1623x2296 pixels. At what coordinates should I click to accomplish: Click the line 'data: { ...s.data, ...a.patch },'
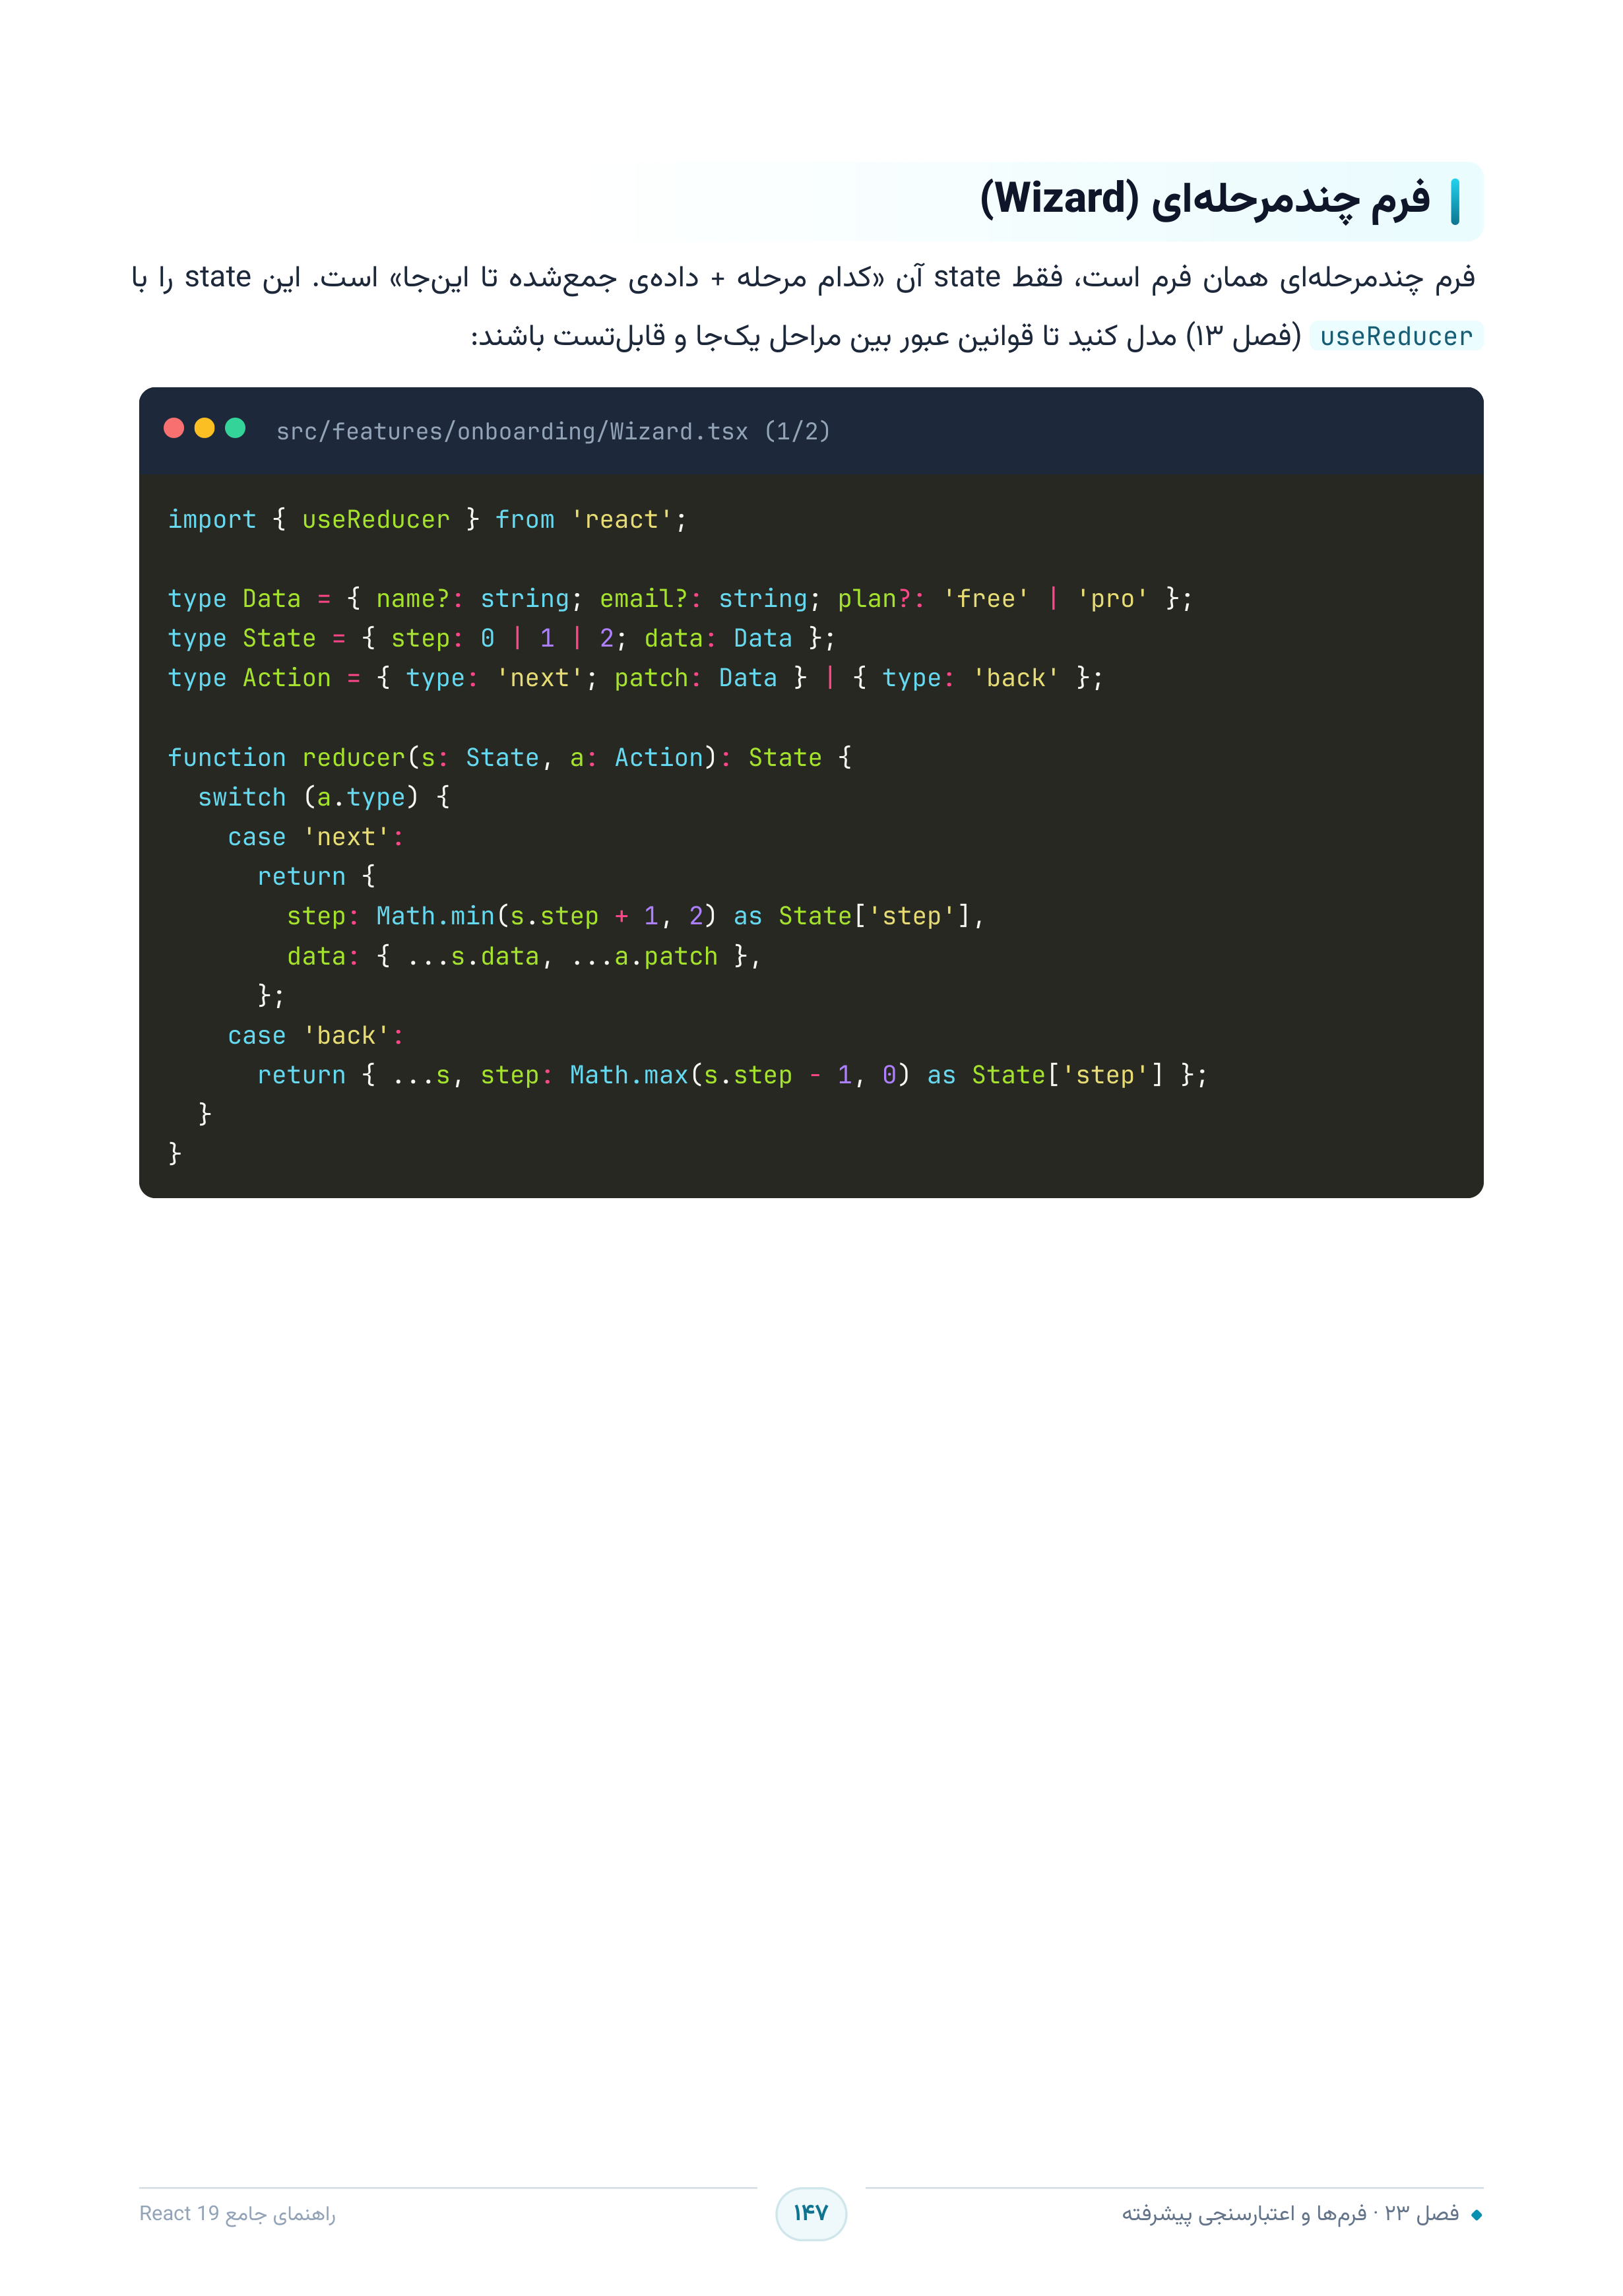coord(523,956)
